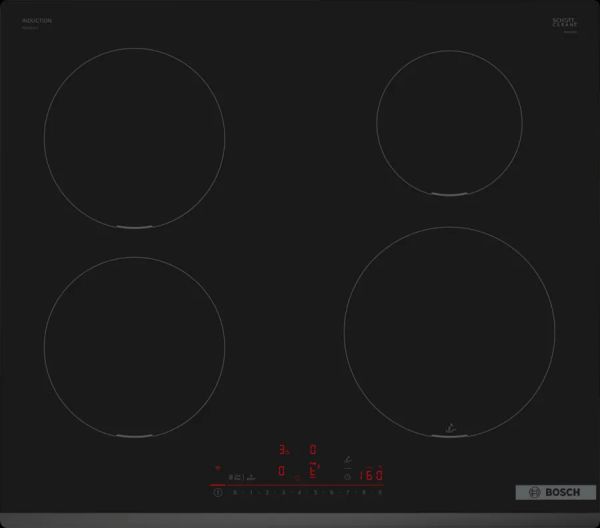Tap the timer display reading 160
Image resolution: width=600 pixels, height=528 pixels.
pyautogui.click(x=371, y=476)
